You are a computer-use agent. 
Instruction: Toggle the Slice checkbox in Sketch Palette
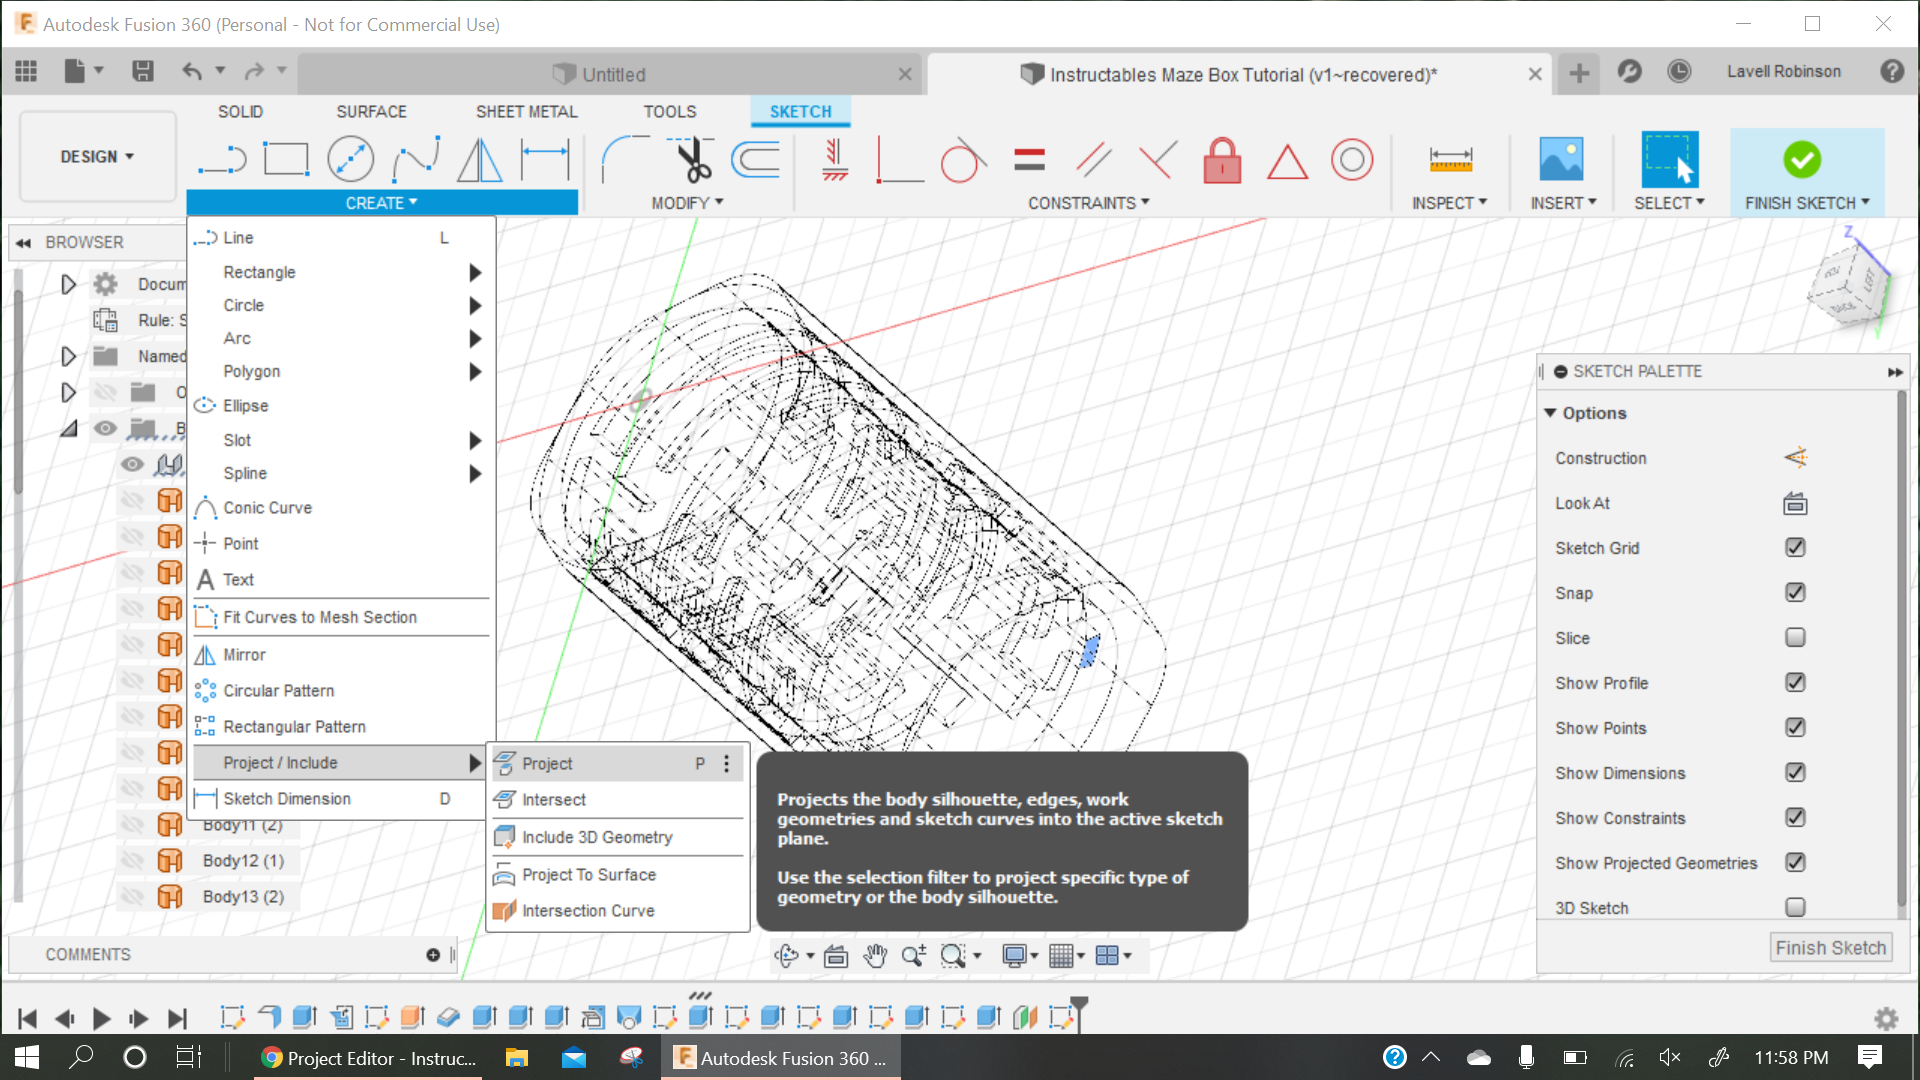pos(1795,638)
